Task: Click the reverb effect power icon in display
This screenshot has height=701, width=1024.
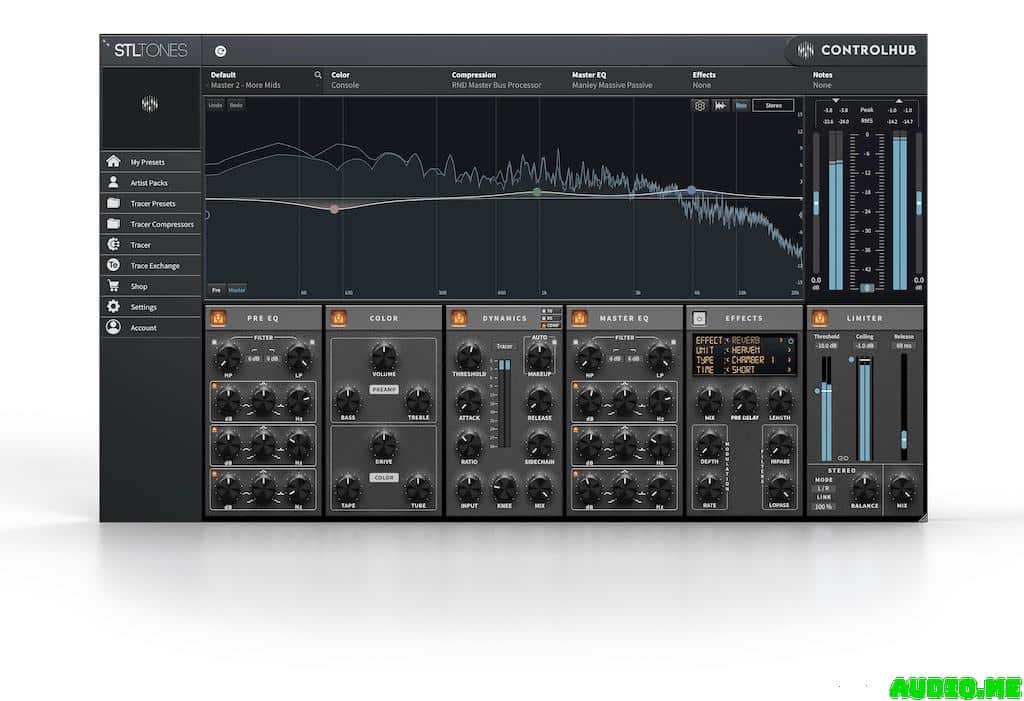Action: [x=791, y=341]
